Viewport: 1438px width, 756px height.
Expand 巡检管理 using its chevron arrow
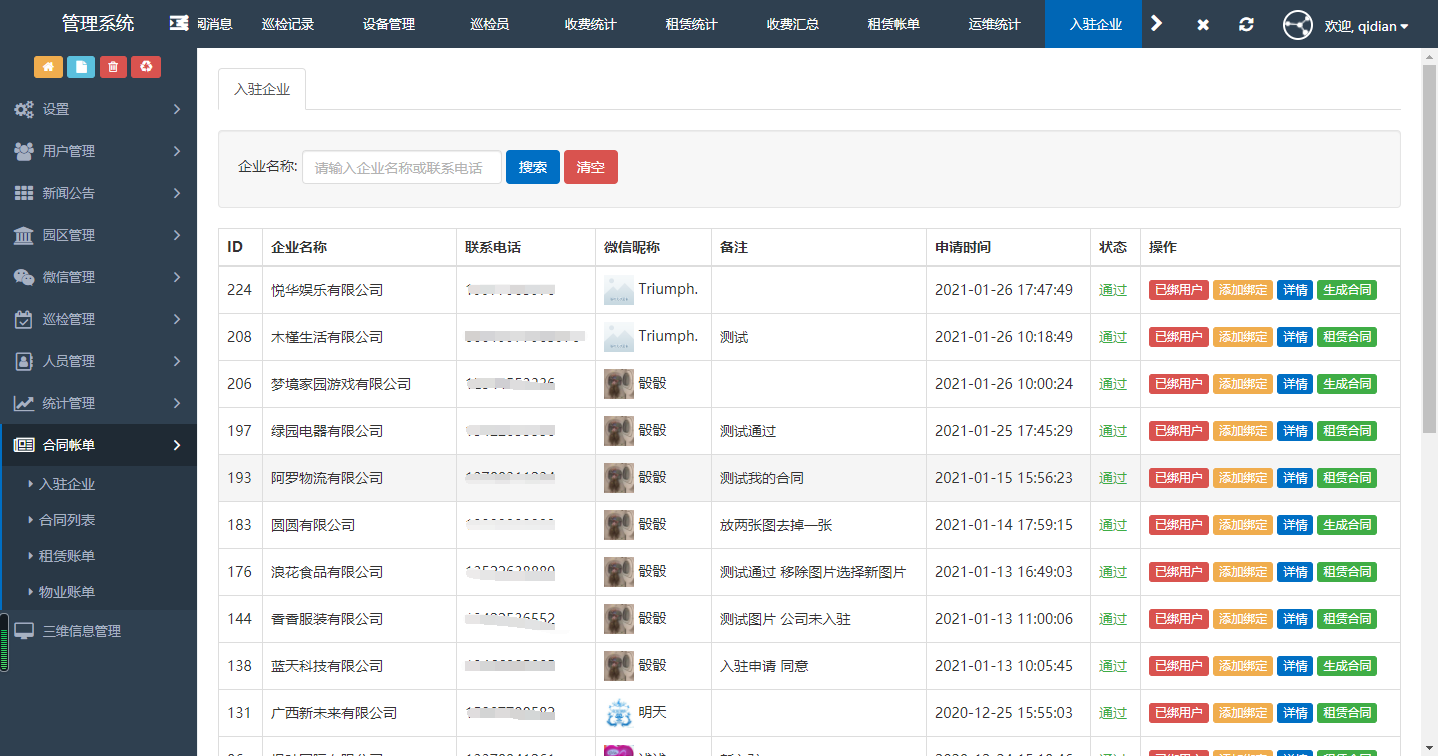point(177,319)
